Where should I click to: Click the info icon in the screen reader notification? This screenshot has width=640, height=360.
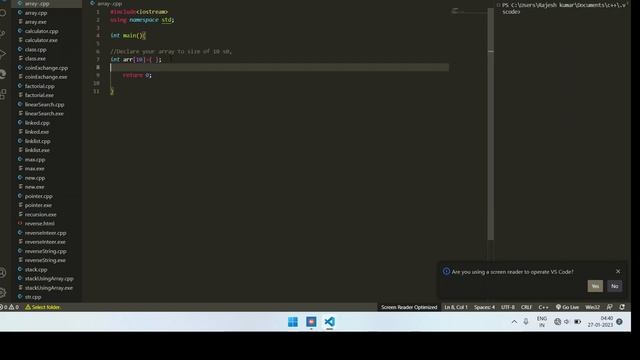point(446,271)
